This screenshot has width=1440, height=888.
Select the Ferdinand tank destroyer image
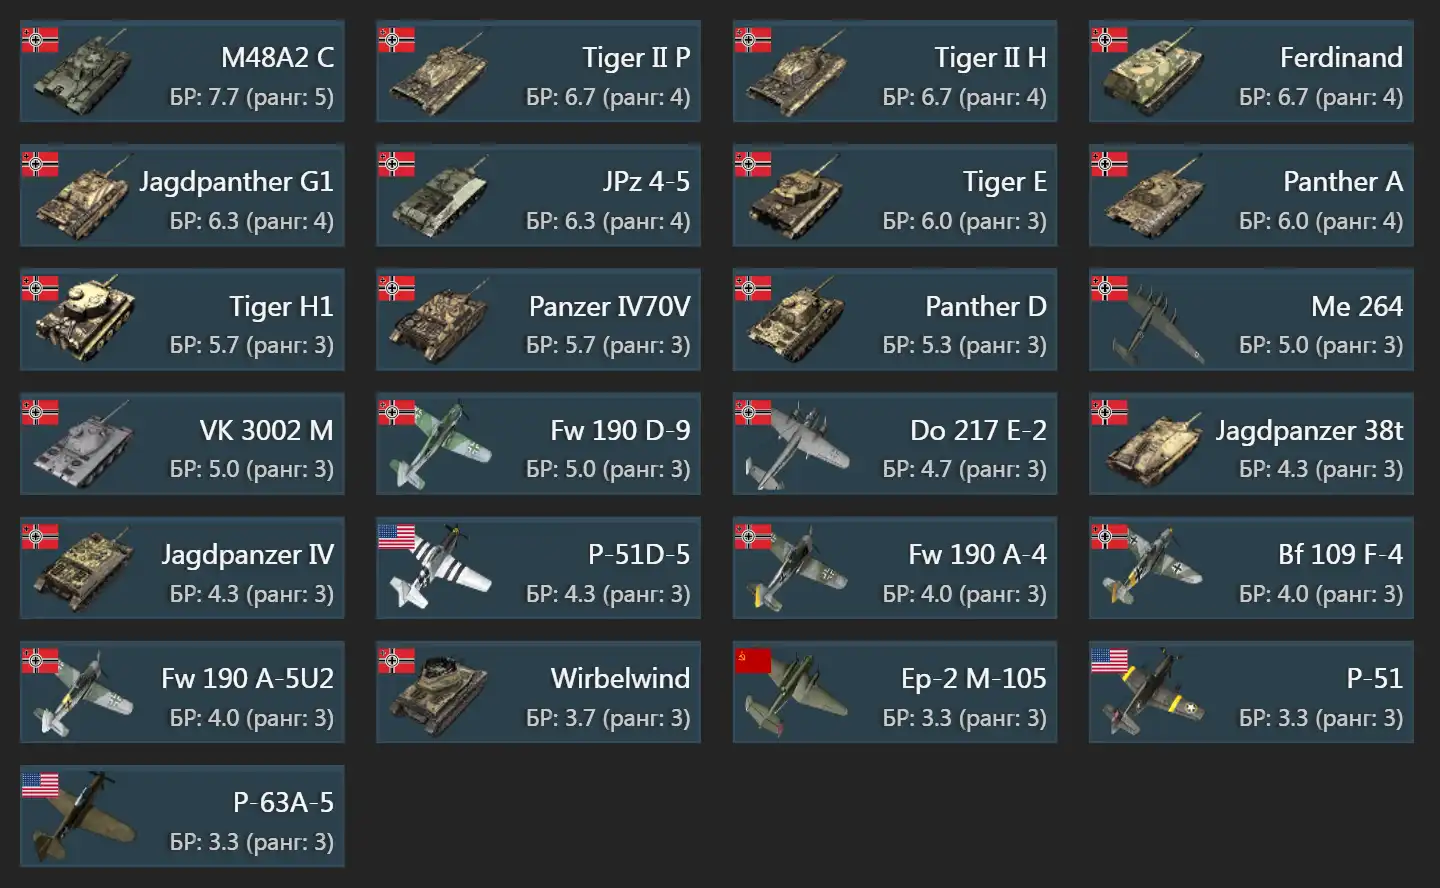click(x=1153, y=73)
